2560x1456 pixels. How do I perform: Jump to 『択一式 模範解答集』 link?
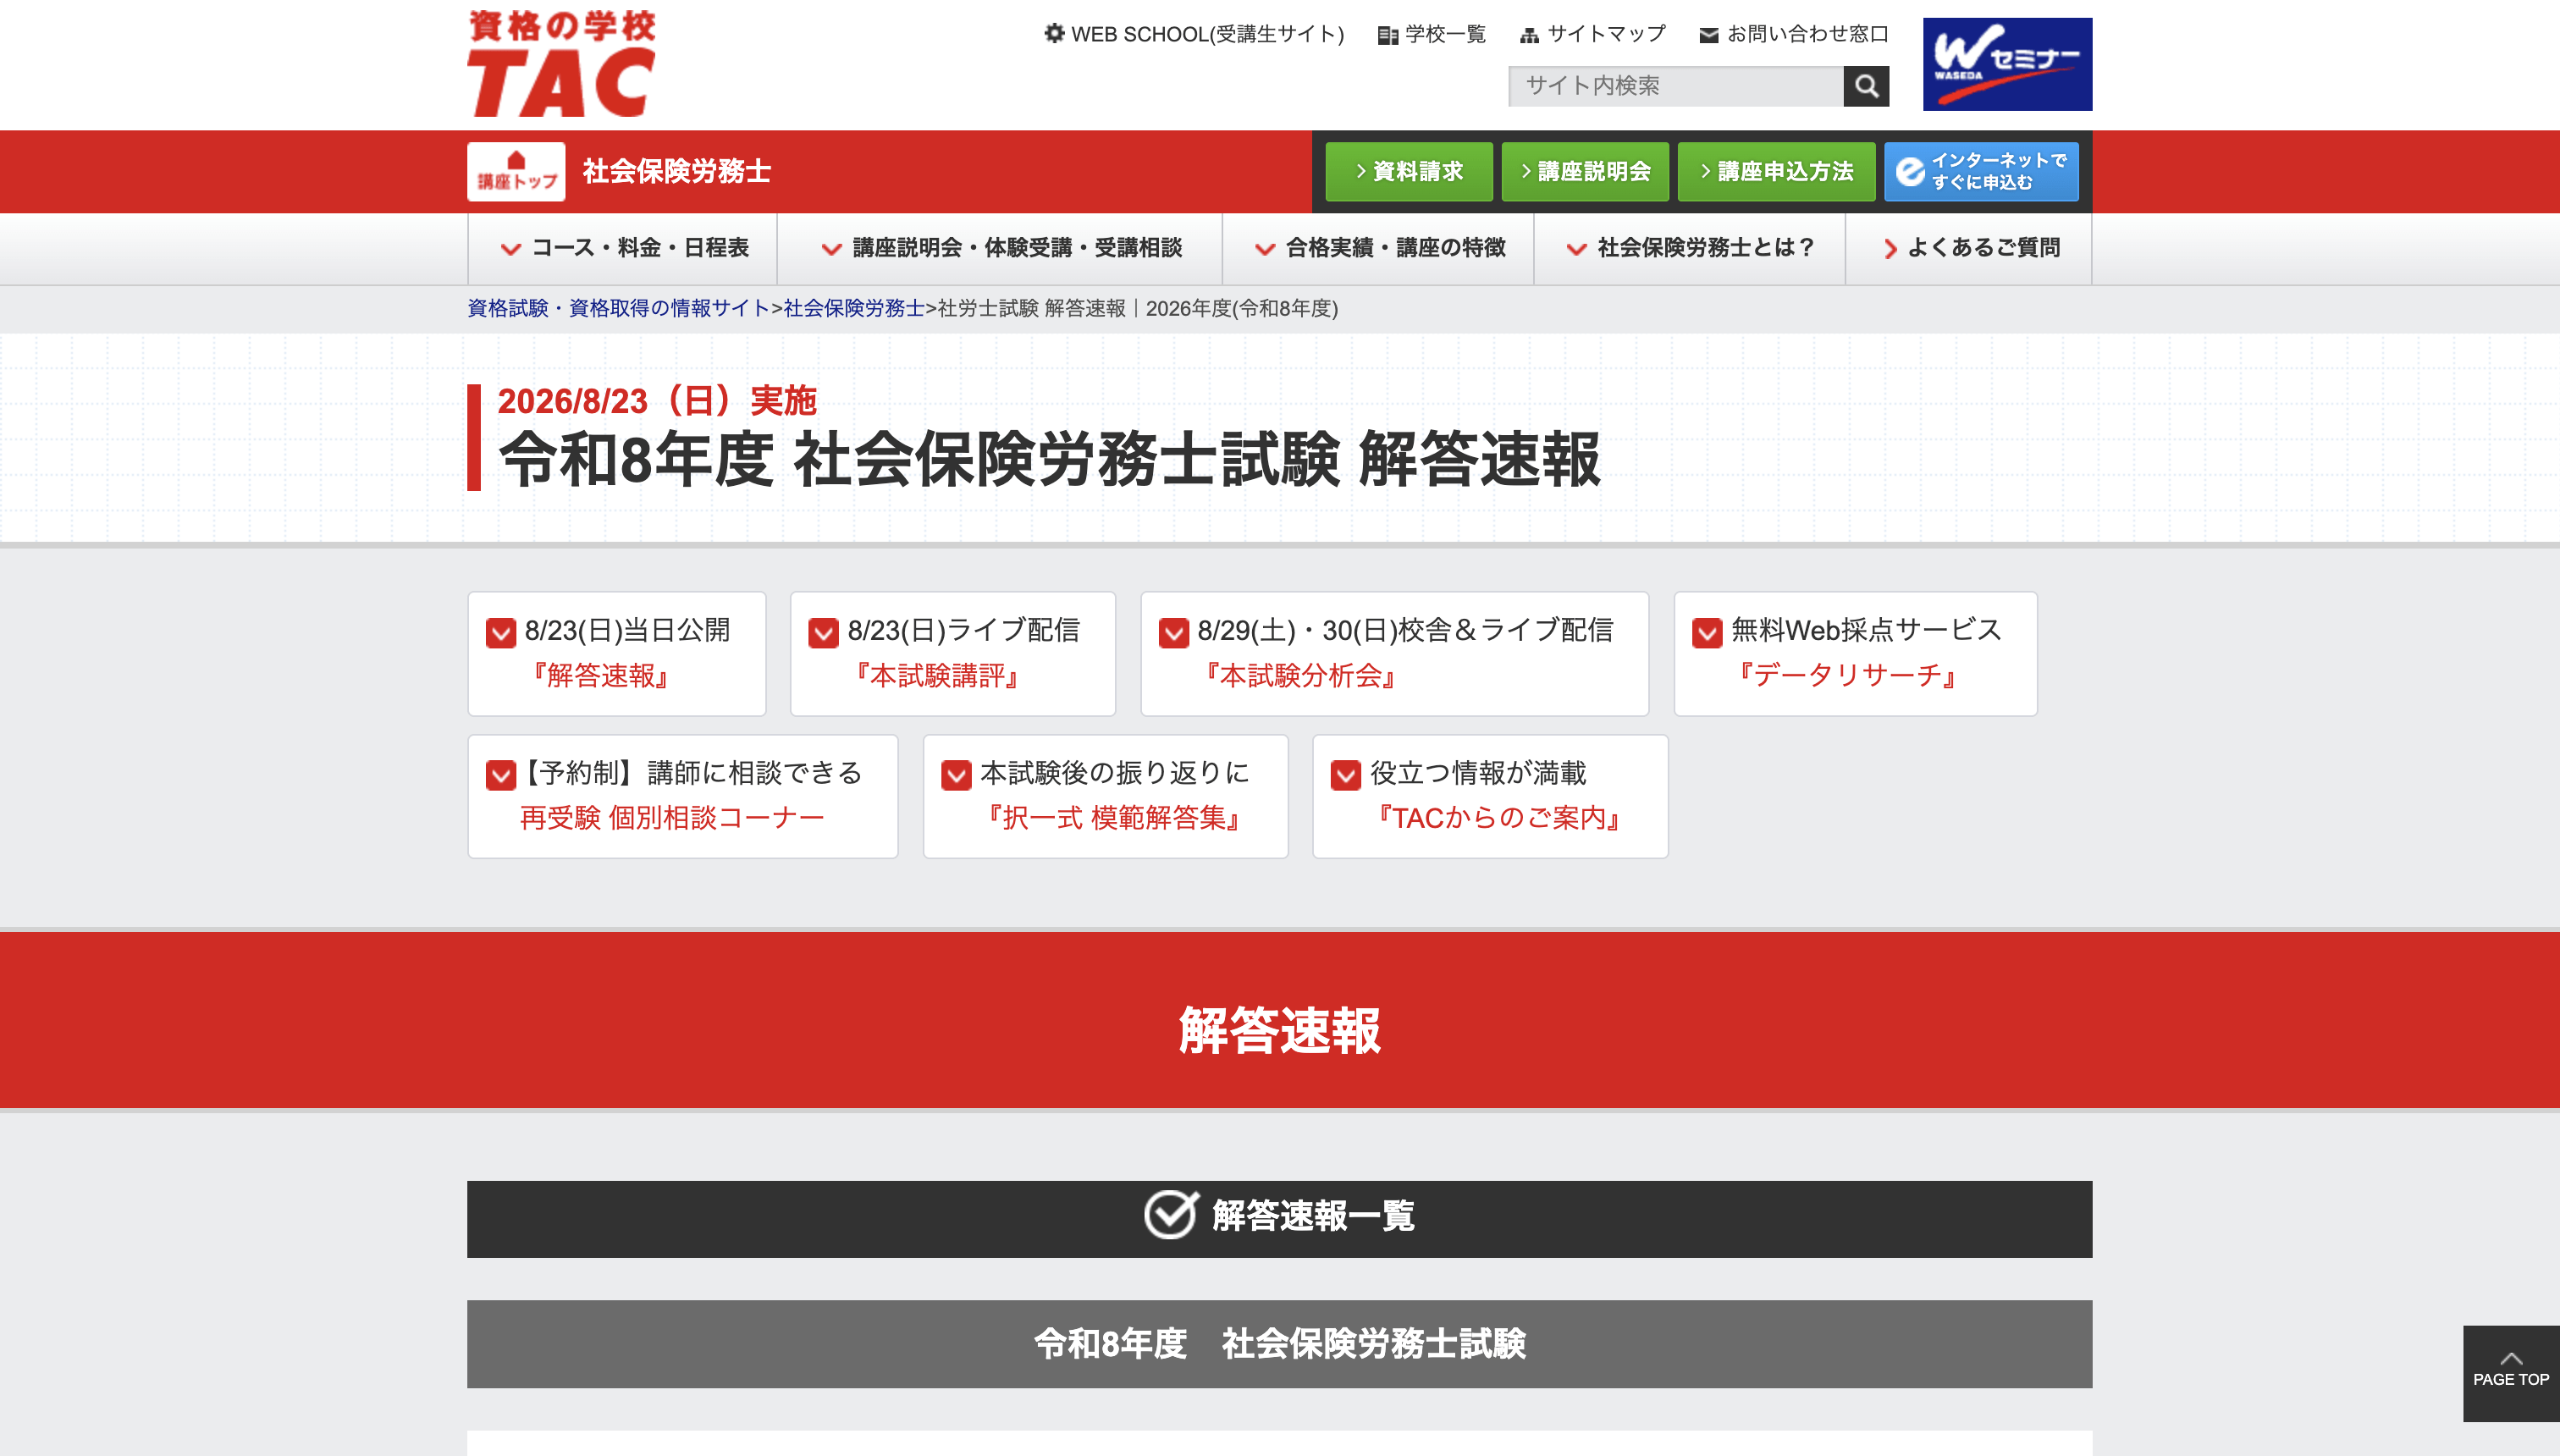pos(1114,818)
